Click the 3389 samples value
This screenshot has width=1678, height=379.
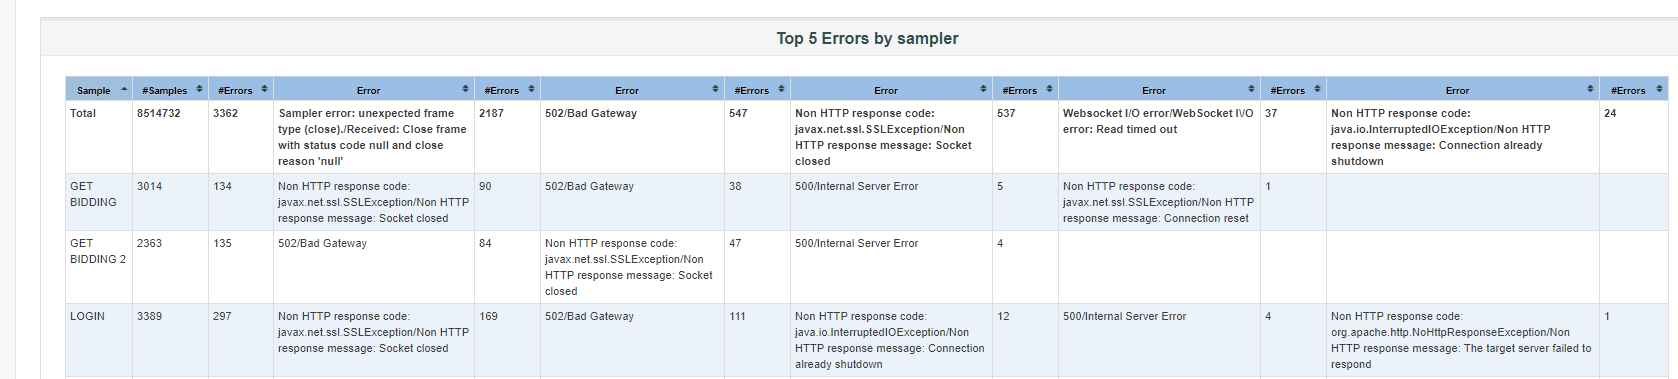pos(150,316)
